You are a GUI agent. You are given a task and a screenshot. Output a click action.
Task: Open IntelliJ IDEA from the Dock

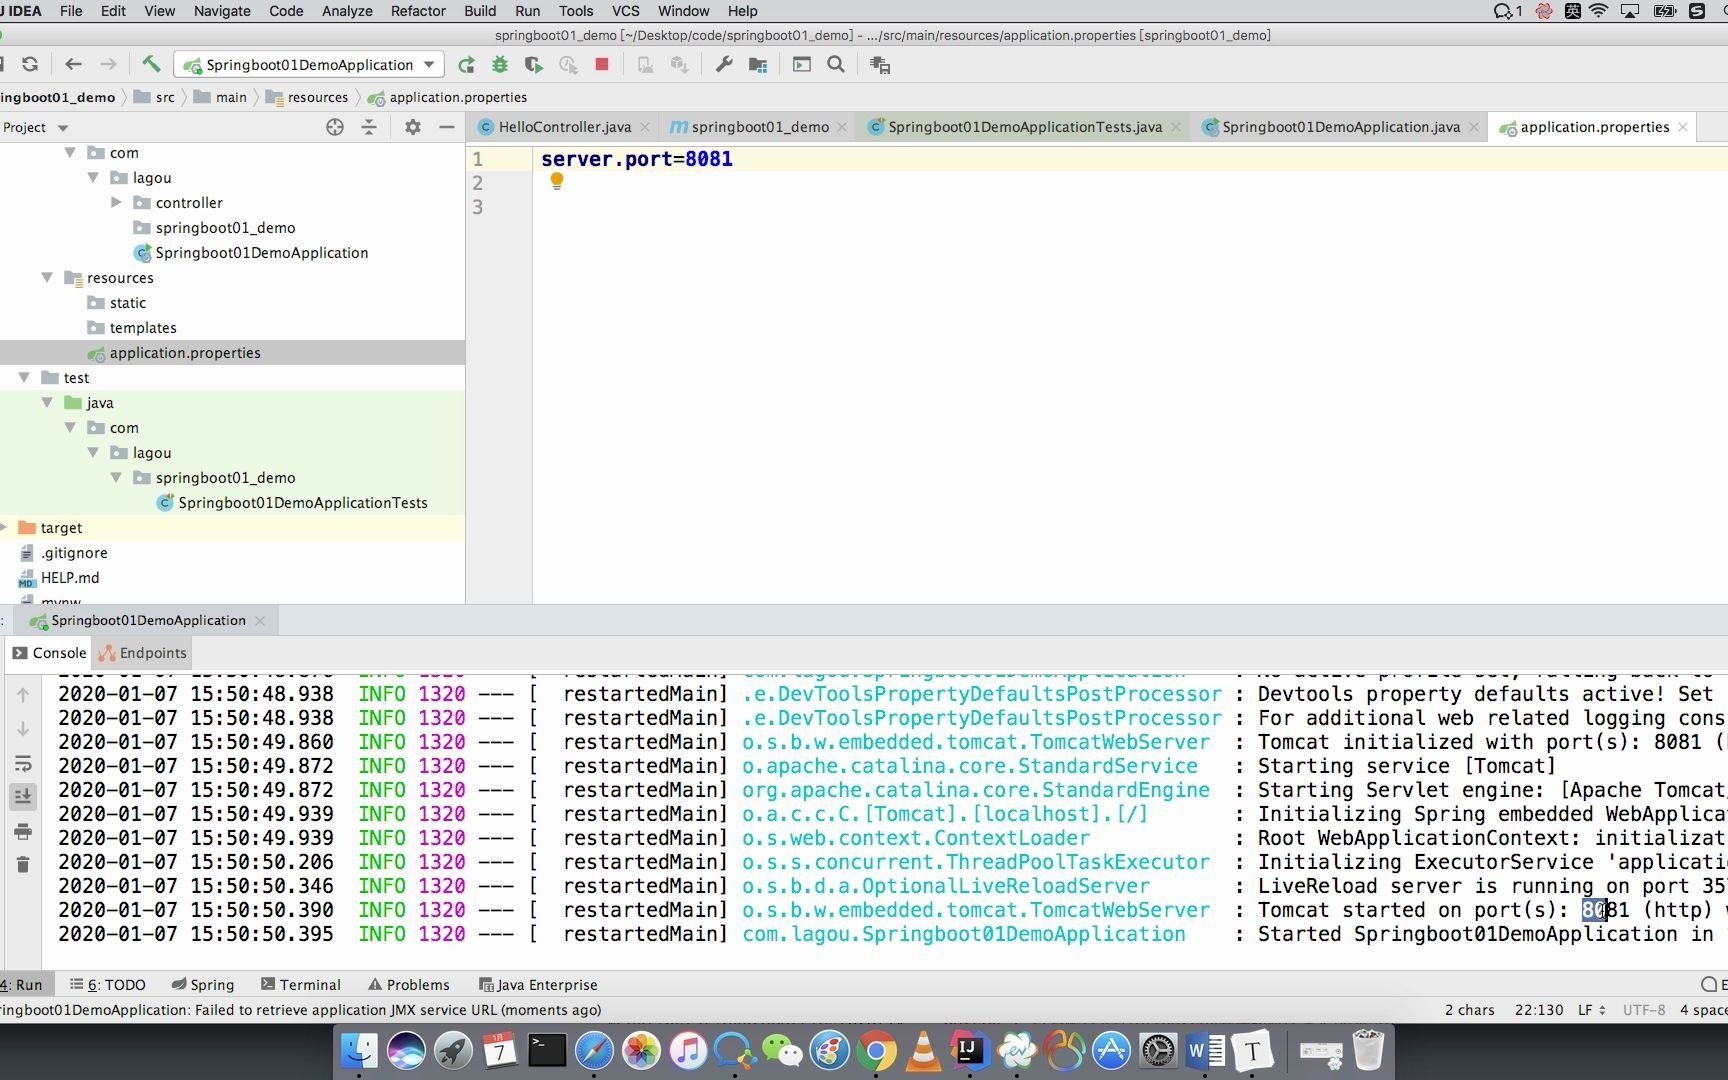click(969, 1051)
